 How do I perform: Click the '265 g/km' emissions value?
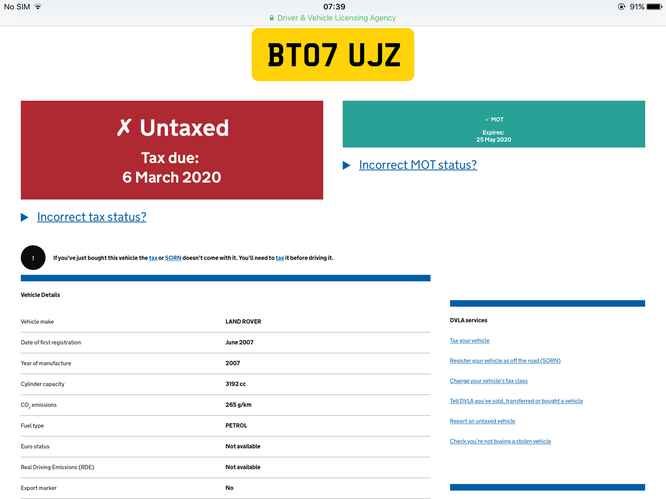coord(239,405)
